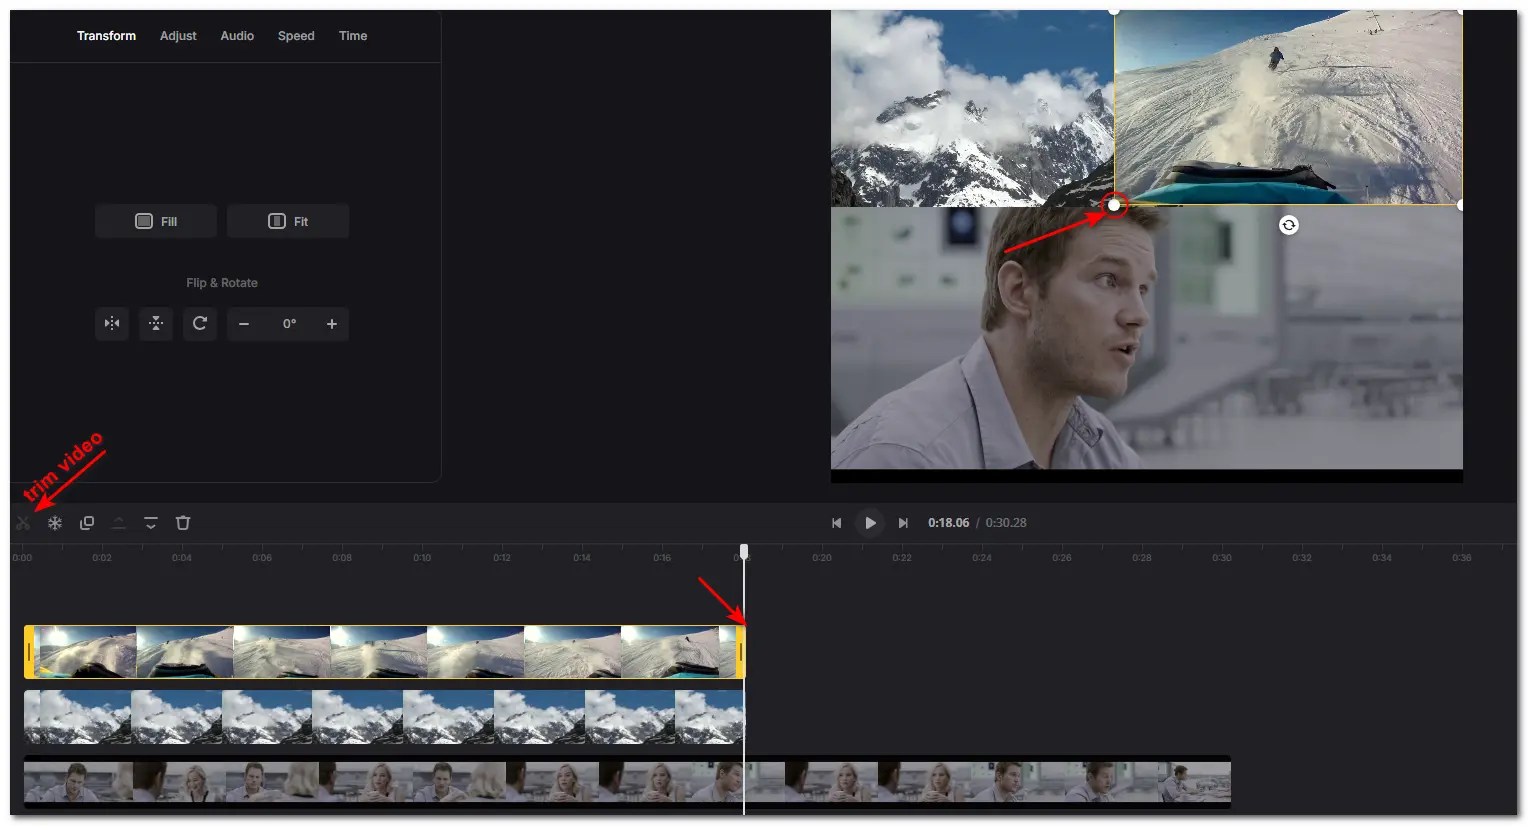Click the Fill button
This screenshot has height=826, width=1528.
(x=156, y=221)
